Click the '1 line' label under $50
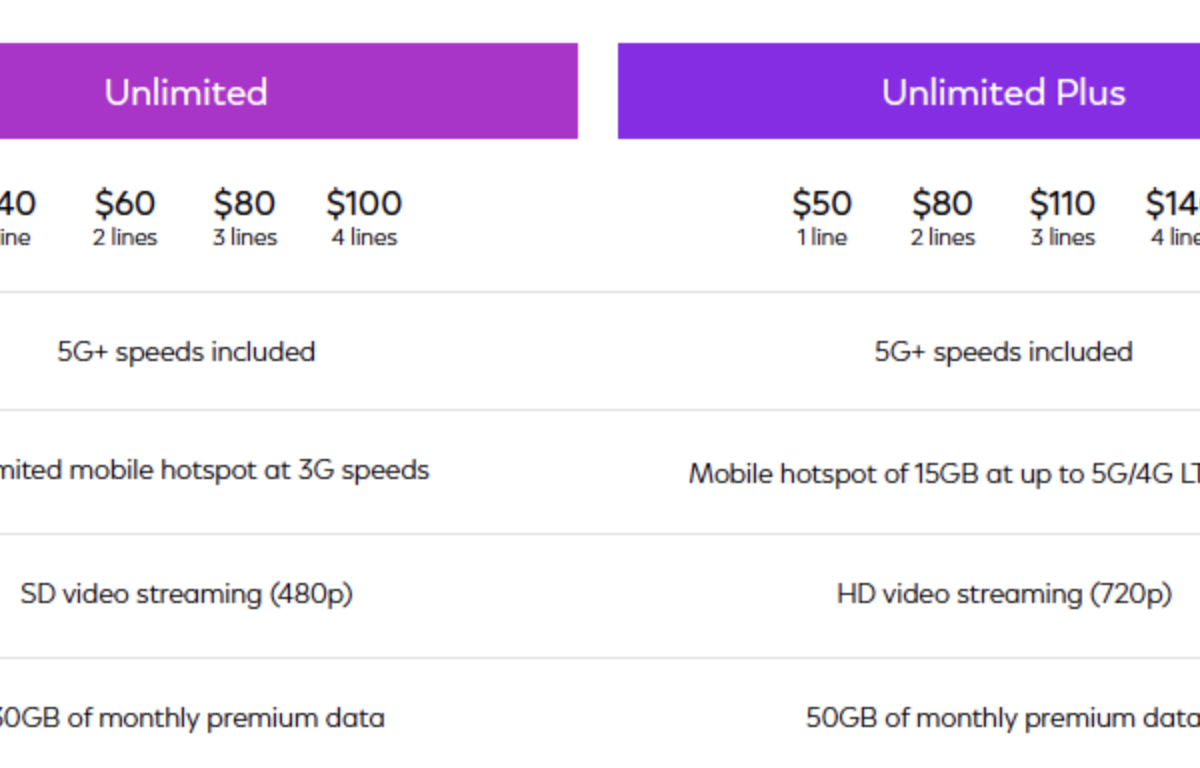This screenshot has width=1200, height=768. point(822,238)
